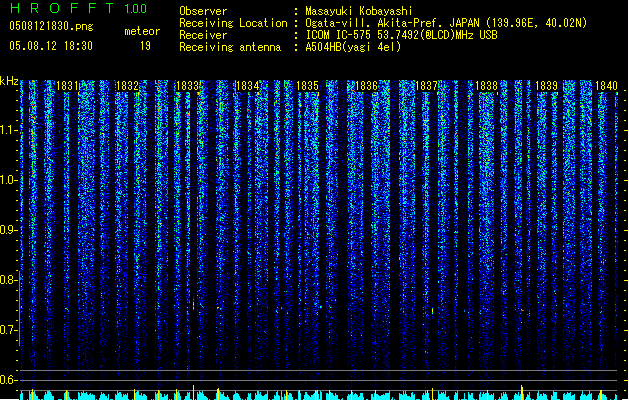This screenshot has height=400, width=629.
Task: Click the 0.7 kHz axis tick label
Action: pos(8,330)
